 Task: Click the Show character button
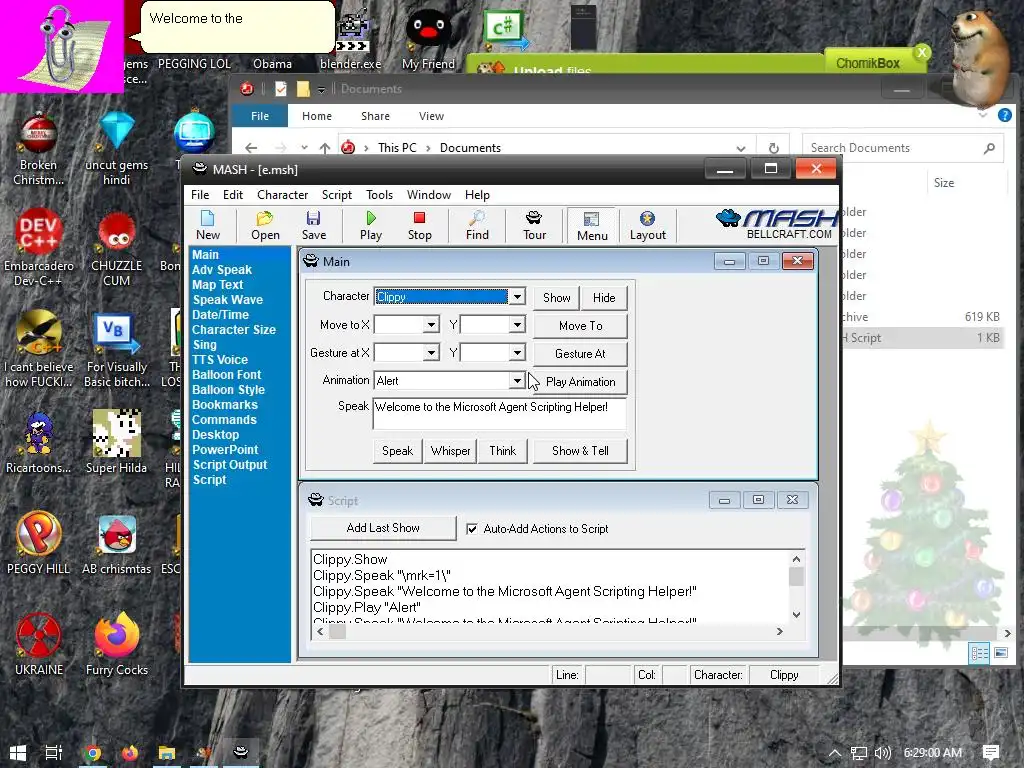click(x=556, y=298)
